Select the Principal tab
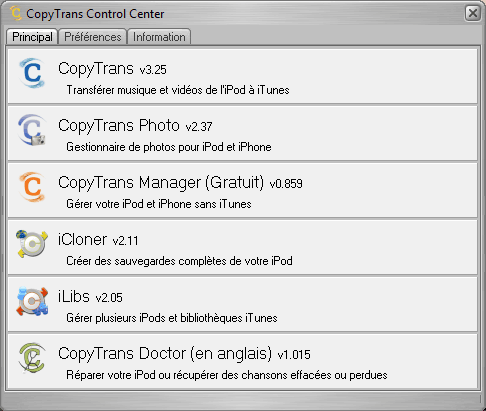This screenshot has height=411, width=486. [32, 37]
